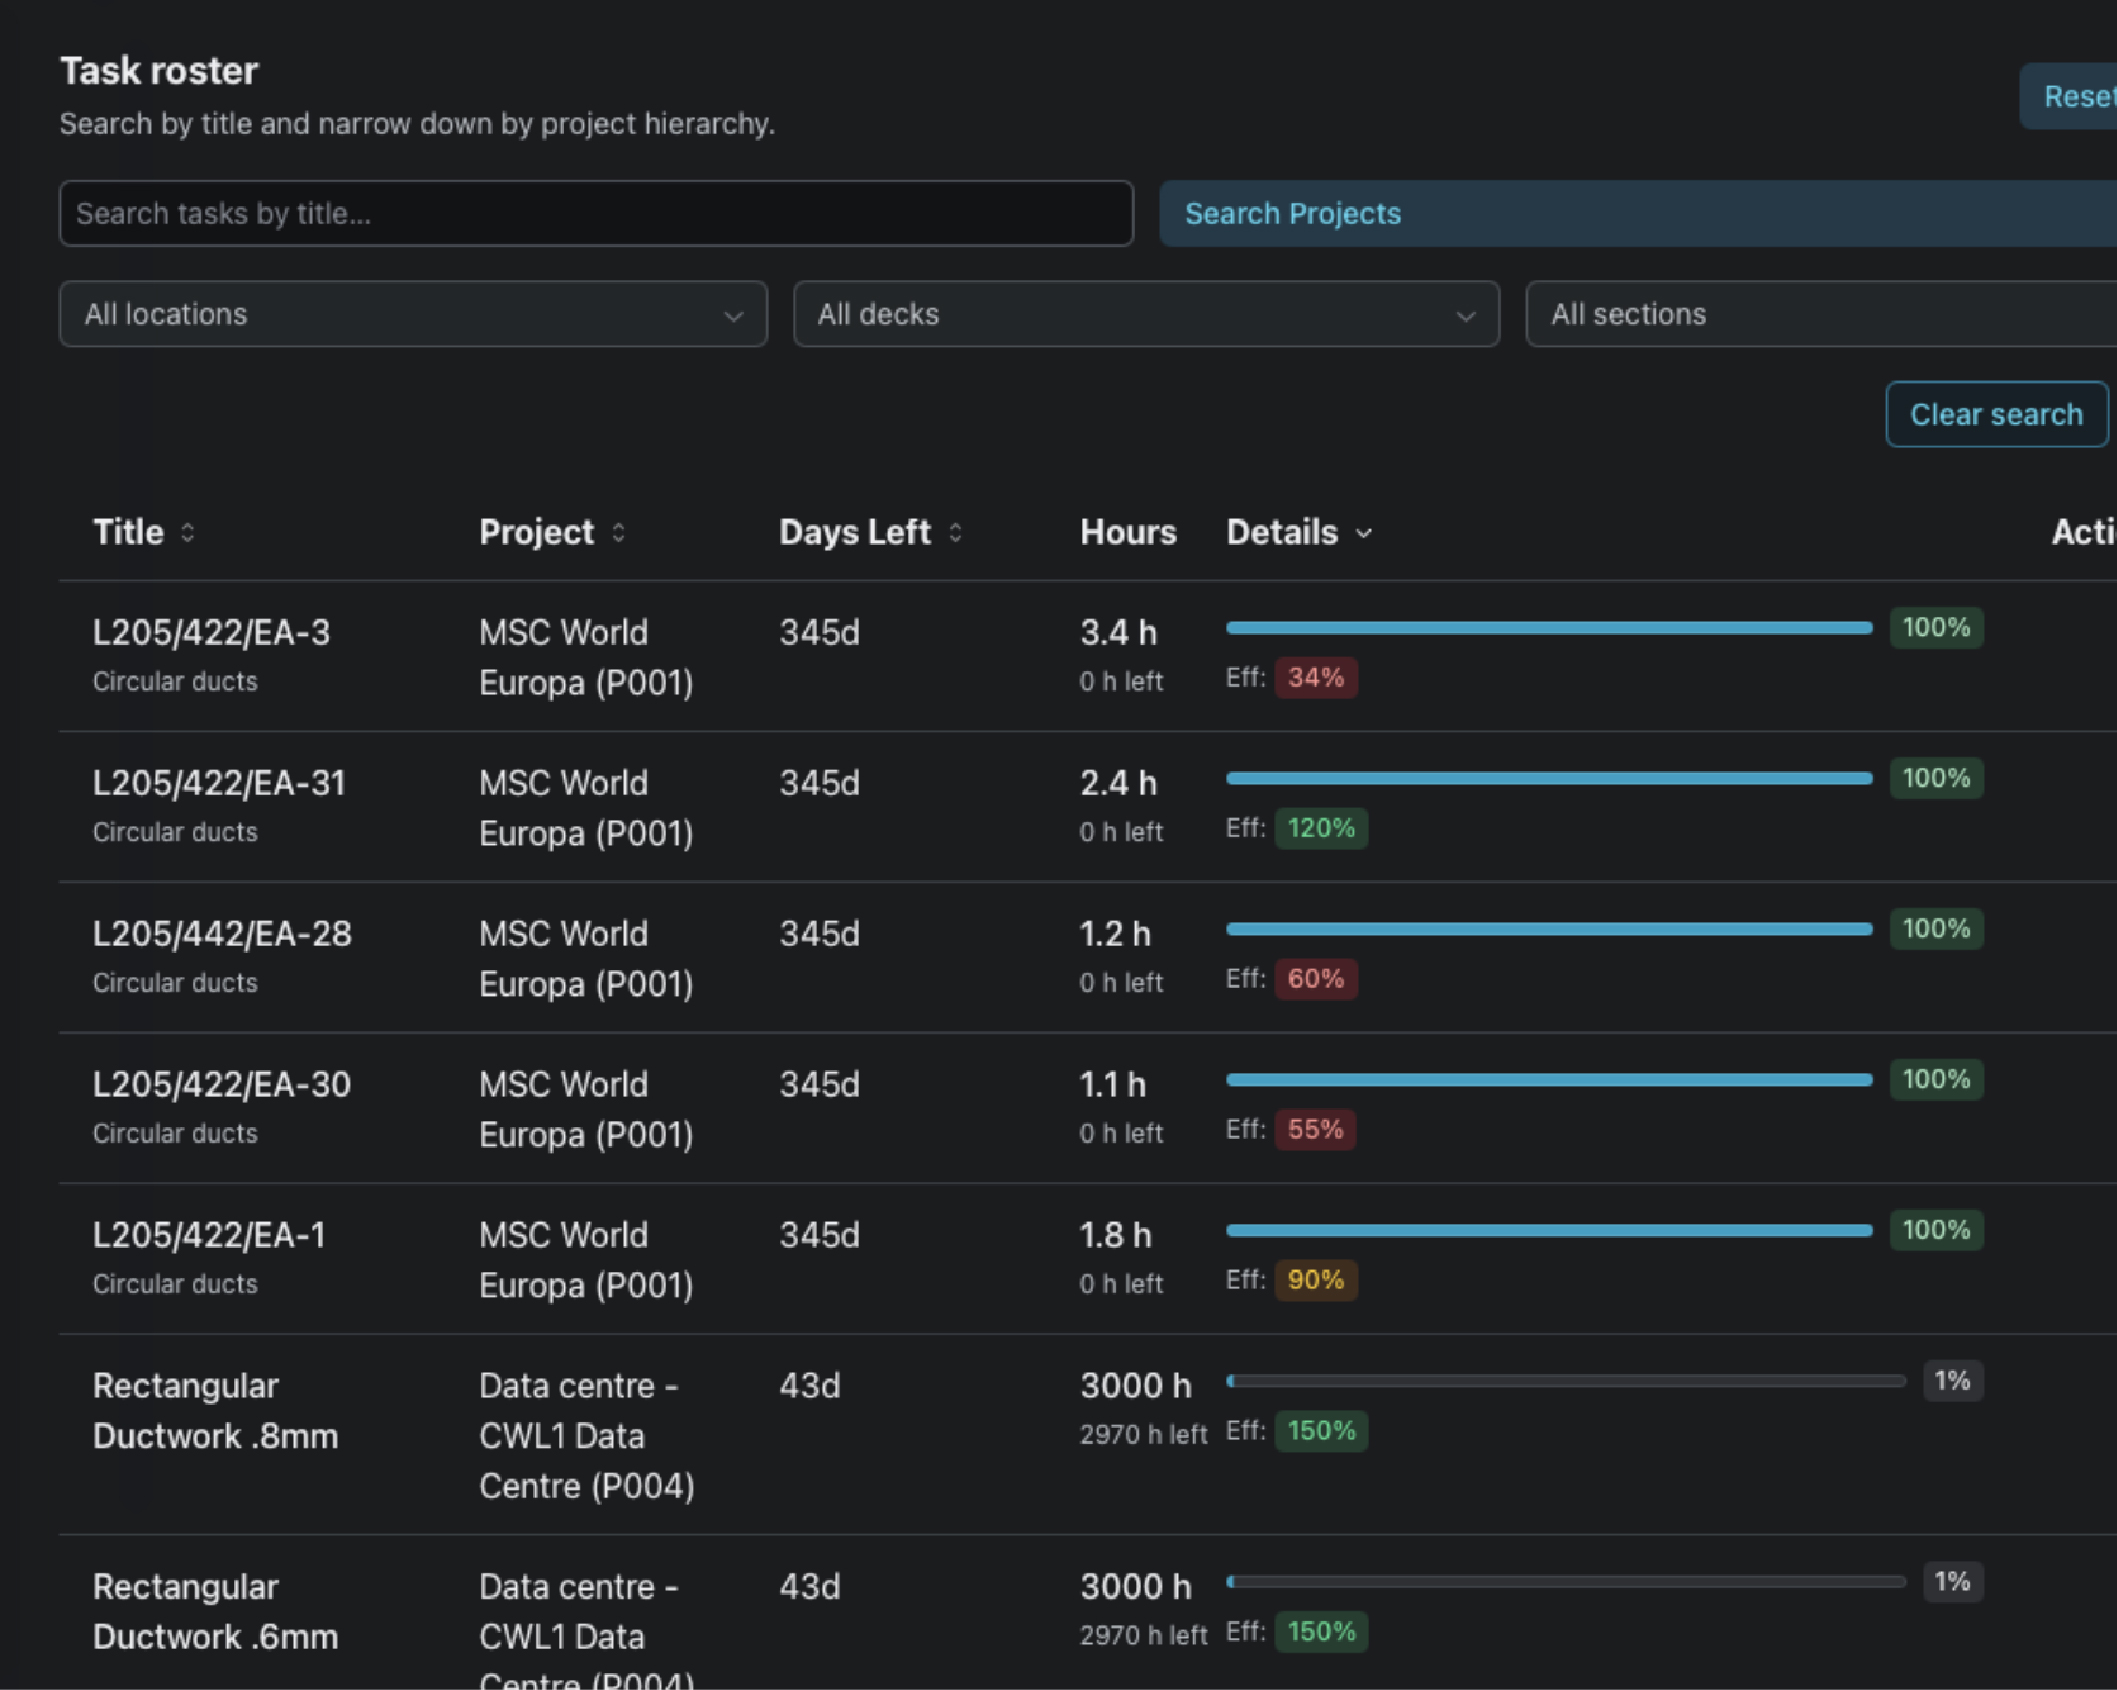Click the 120% efficiency badge
The height and width of the screenshot is (1690, 2117).
pyautogui.click(x=1320, y=828)
